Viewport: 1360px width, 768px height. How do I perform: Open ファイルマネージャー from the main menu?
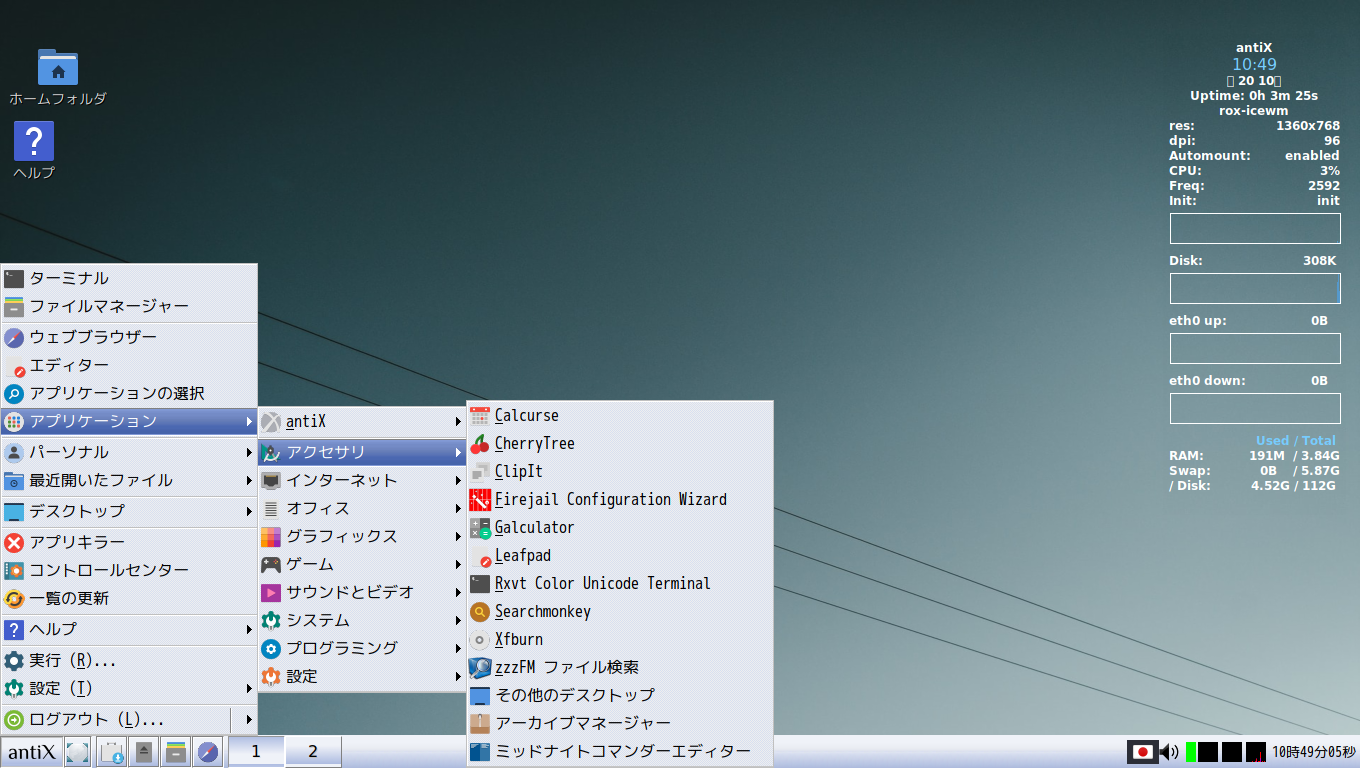[129, 306]
